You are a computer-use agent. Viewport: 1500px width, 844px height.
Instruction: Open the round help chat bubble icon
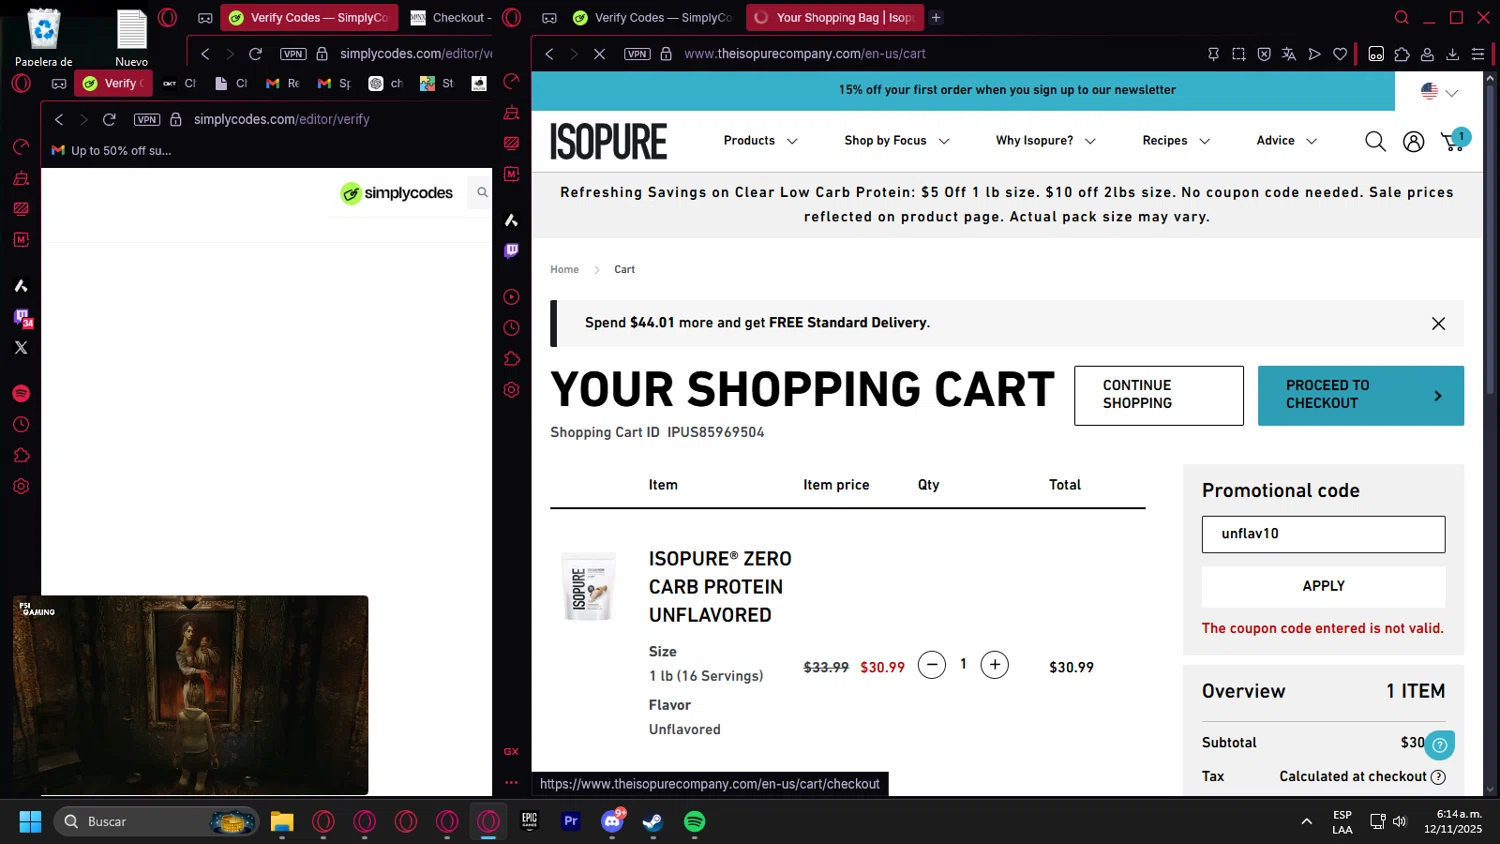click(1440, 745)
